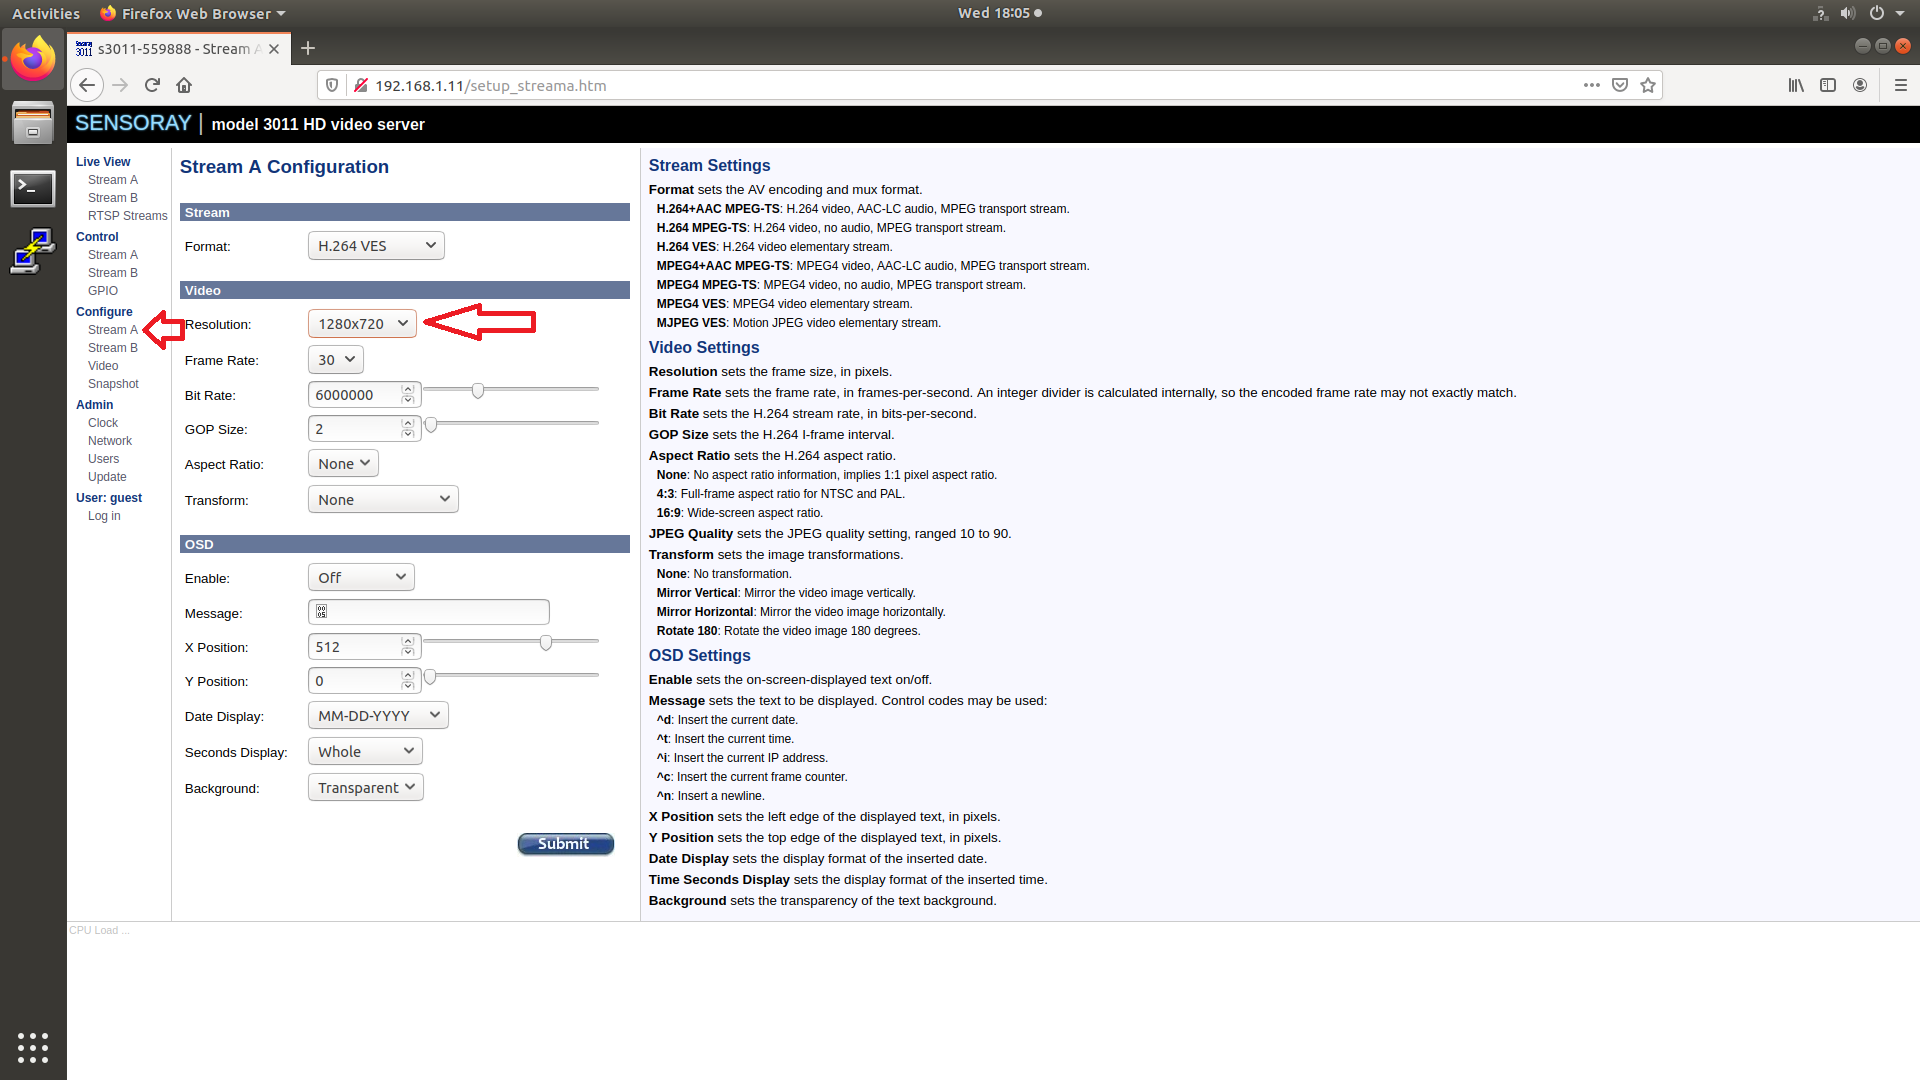1920x1080 pixels.
Task: Open the Activities overview
Action: 46,13
